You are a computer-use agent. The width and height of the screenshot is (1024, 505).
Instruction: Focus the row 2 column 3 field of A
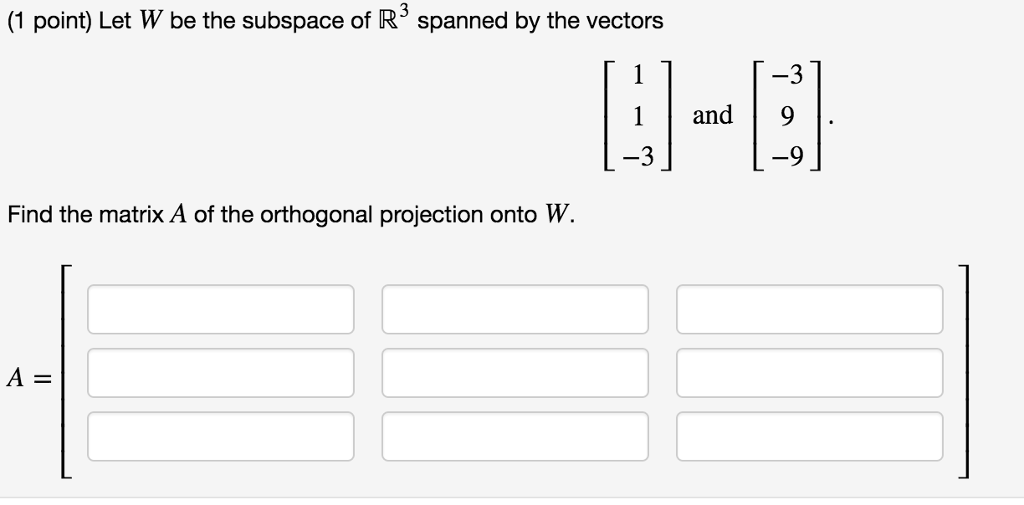tap(810, 372)
